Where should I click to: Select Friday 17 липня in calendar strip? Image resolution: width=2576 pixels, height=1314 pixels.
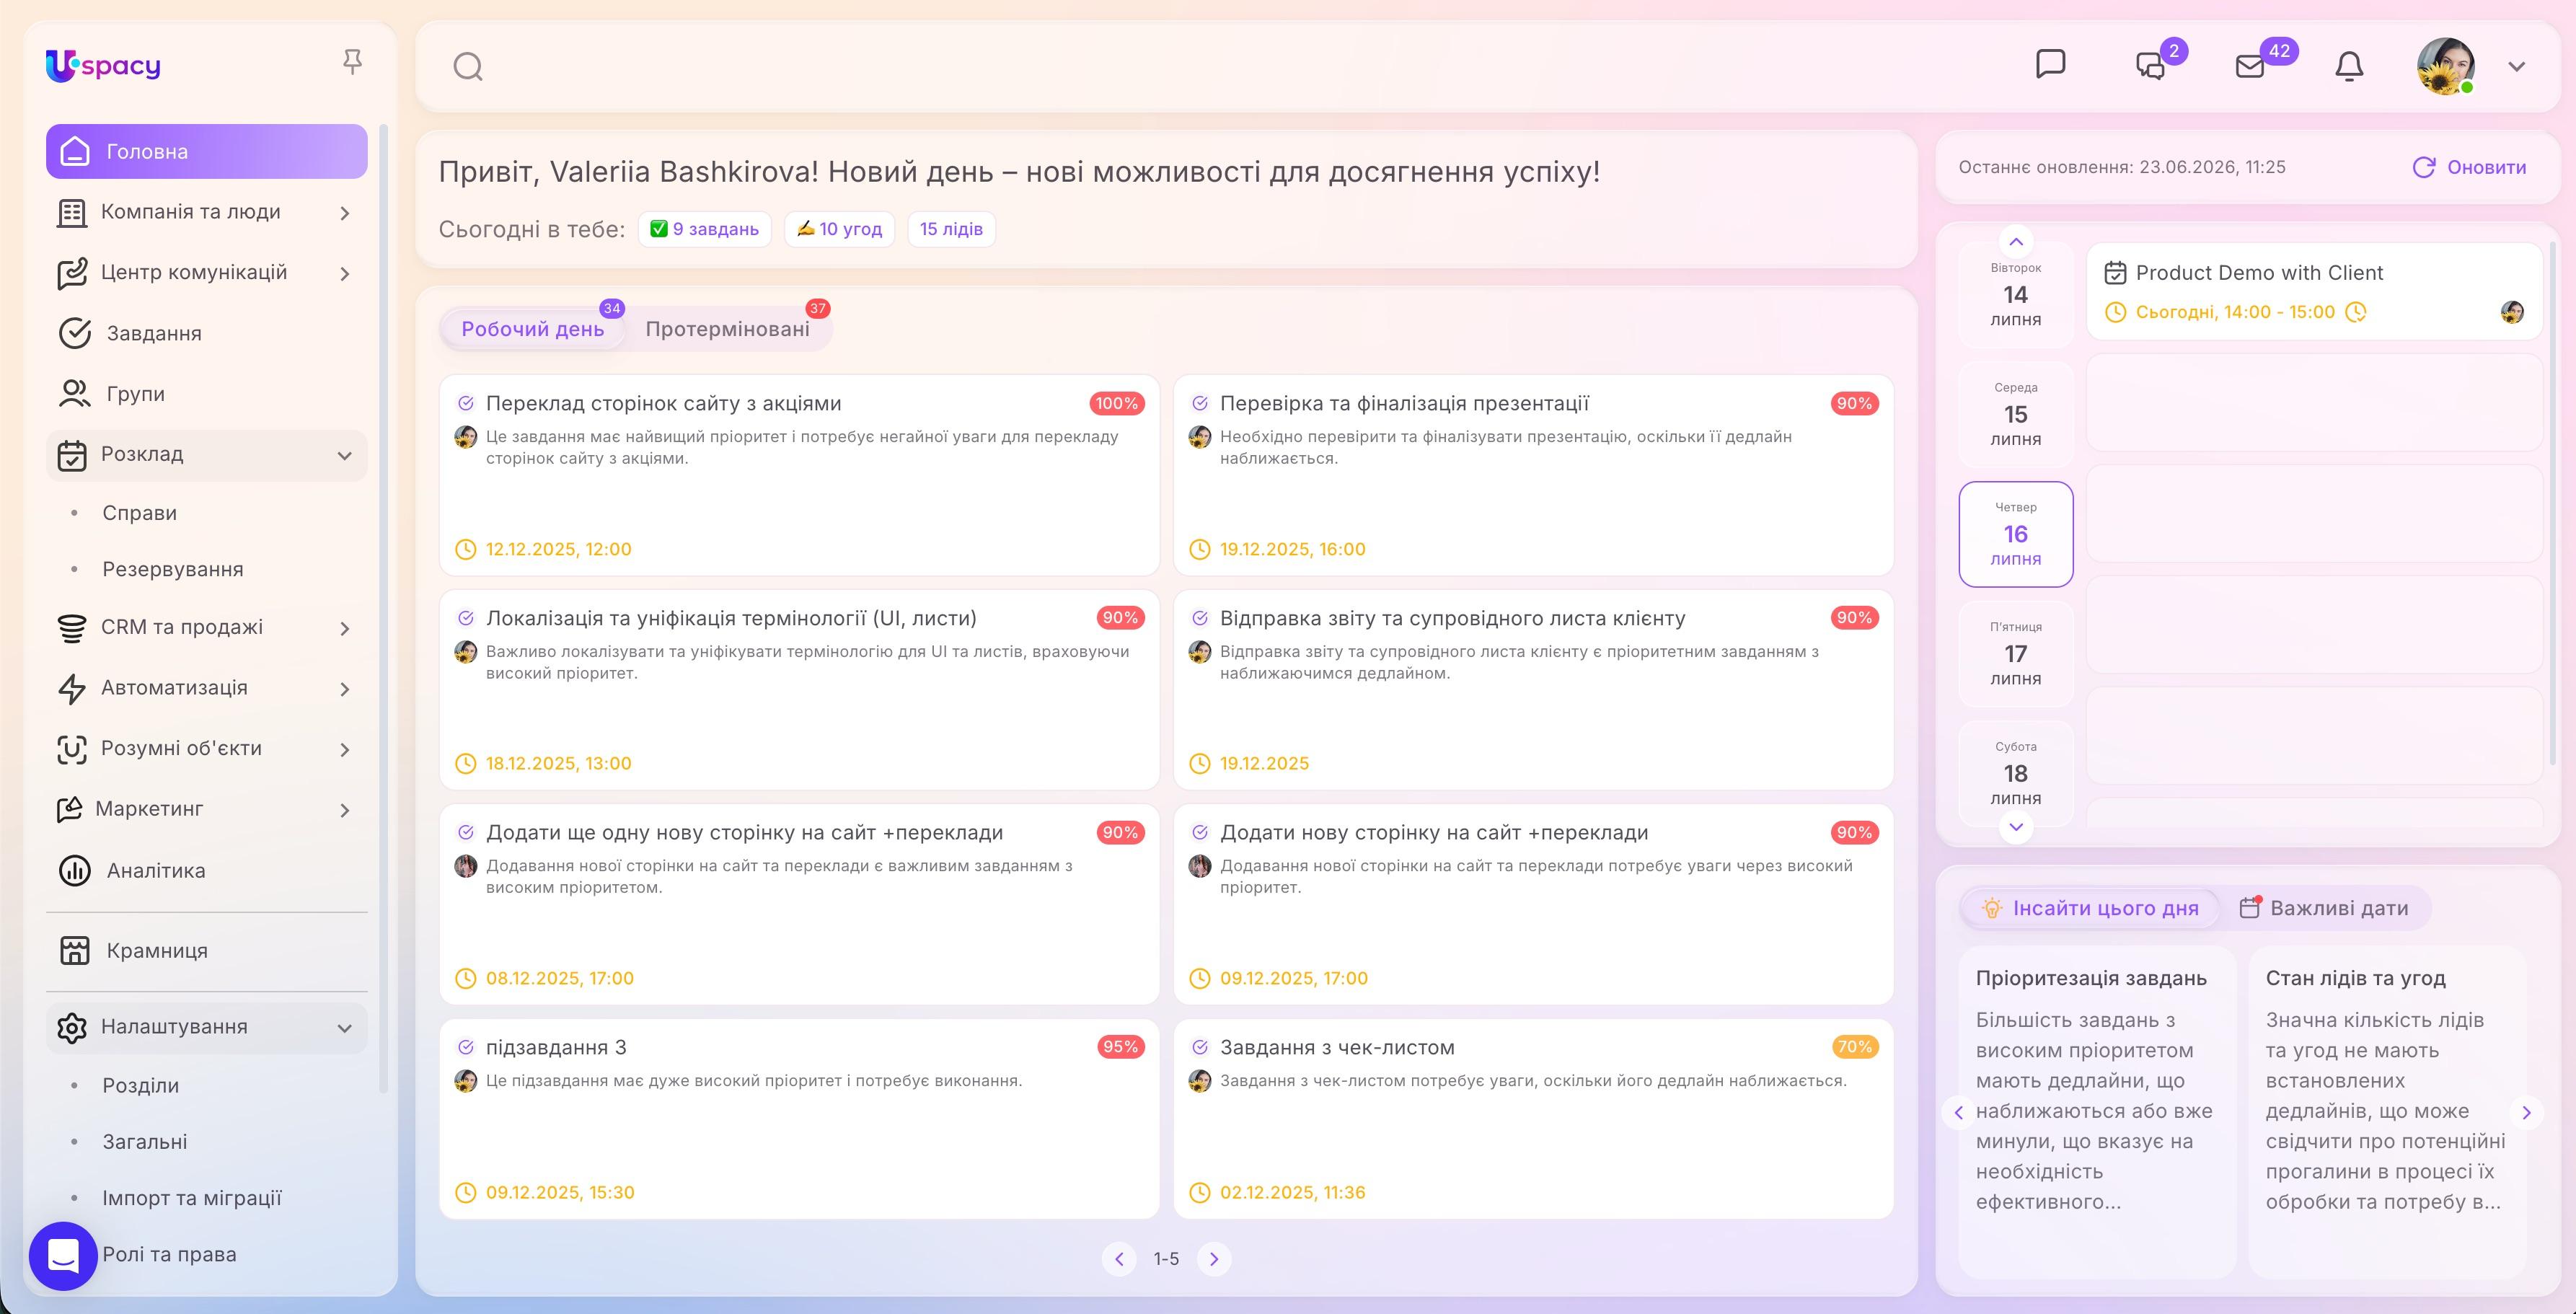2015,654
